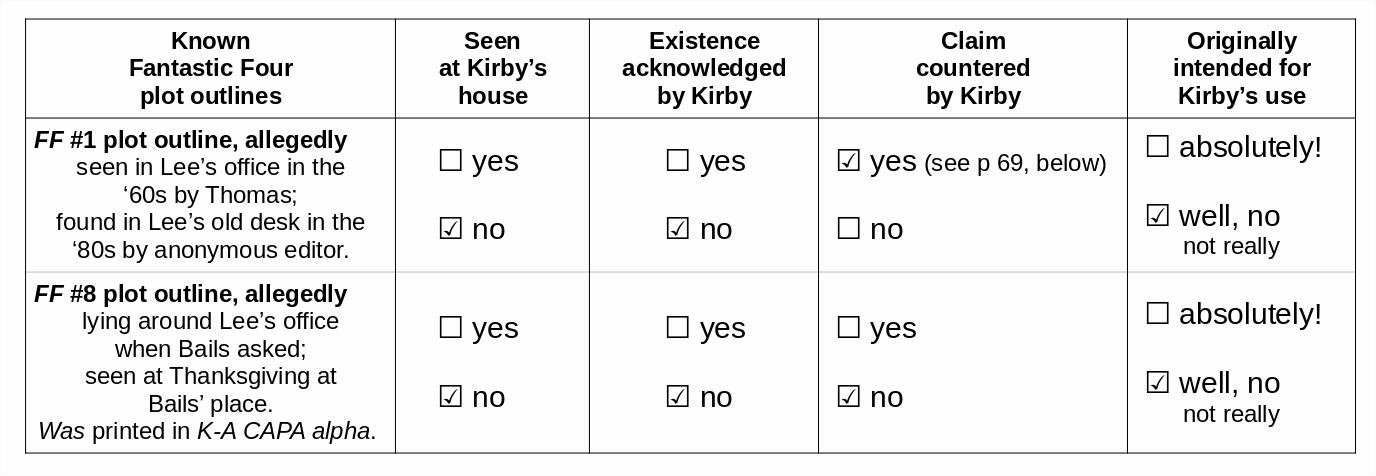Untick 'well, no' checkbox in the FF #8 row
The width and height of the screenshot is (1376, 476).
point(1157,382)
